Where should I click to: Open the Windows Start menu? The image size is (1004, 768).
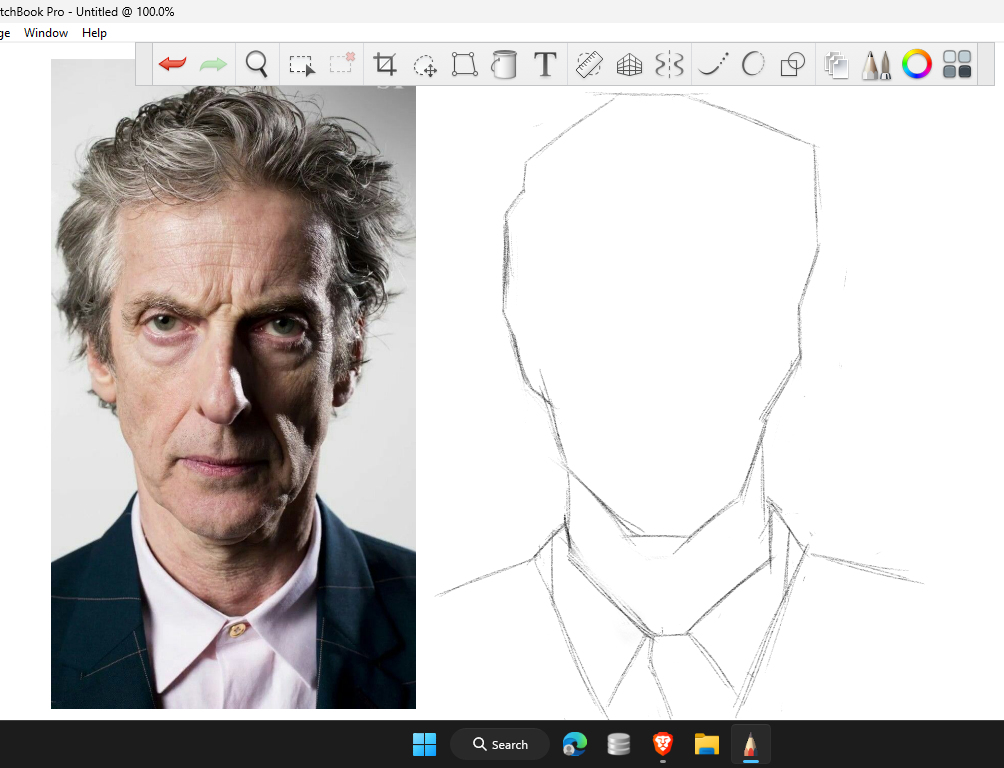click(424, 744)
